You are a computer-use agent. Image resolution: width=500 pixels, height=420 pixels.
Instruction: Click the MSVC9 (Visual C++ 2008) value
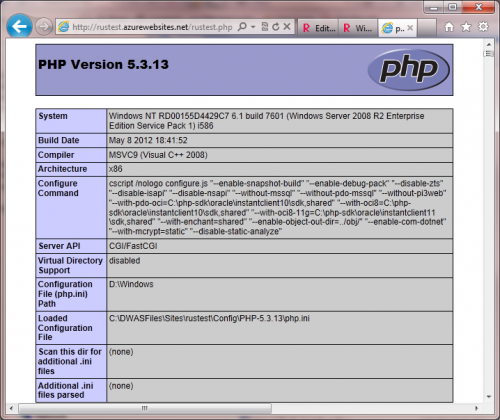[x=158, y=155]
